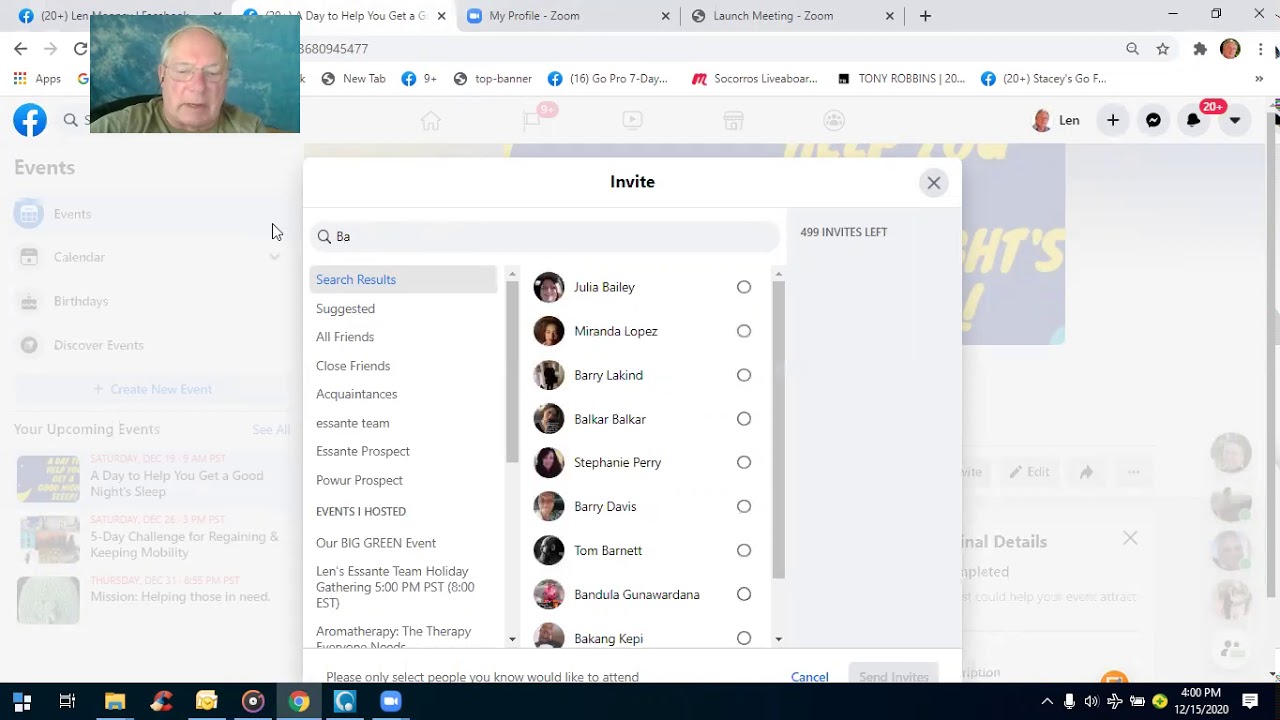Switch to the My Profile - Zoom tab
Viewport: 1280px width, 720px height.
(568, 16)
